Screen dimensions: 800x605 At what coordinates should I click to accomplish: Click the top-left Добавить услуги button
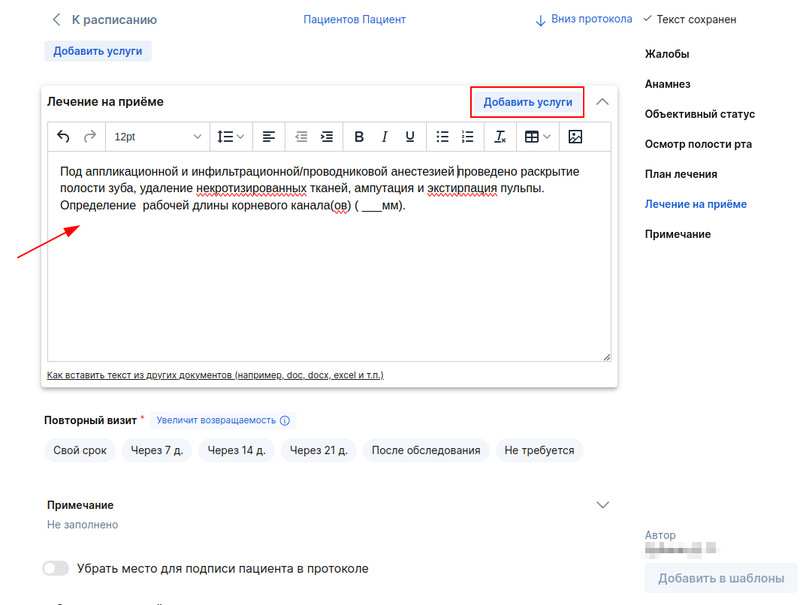98,51
